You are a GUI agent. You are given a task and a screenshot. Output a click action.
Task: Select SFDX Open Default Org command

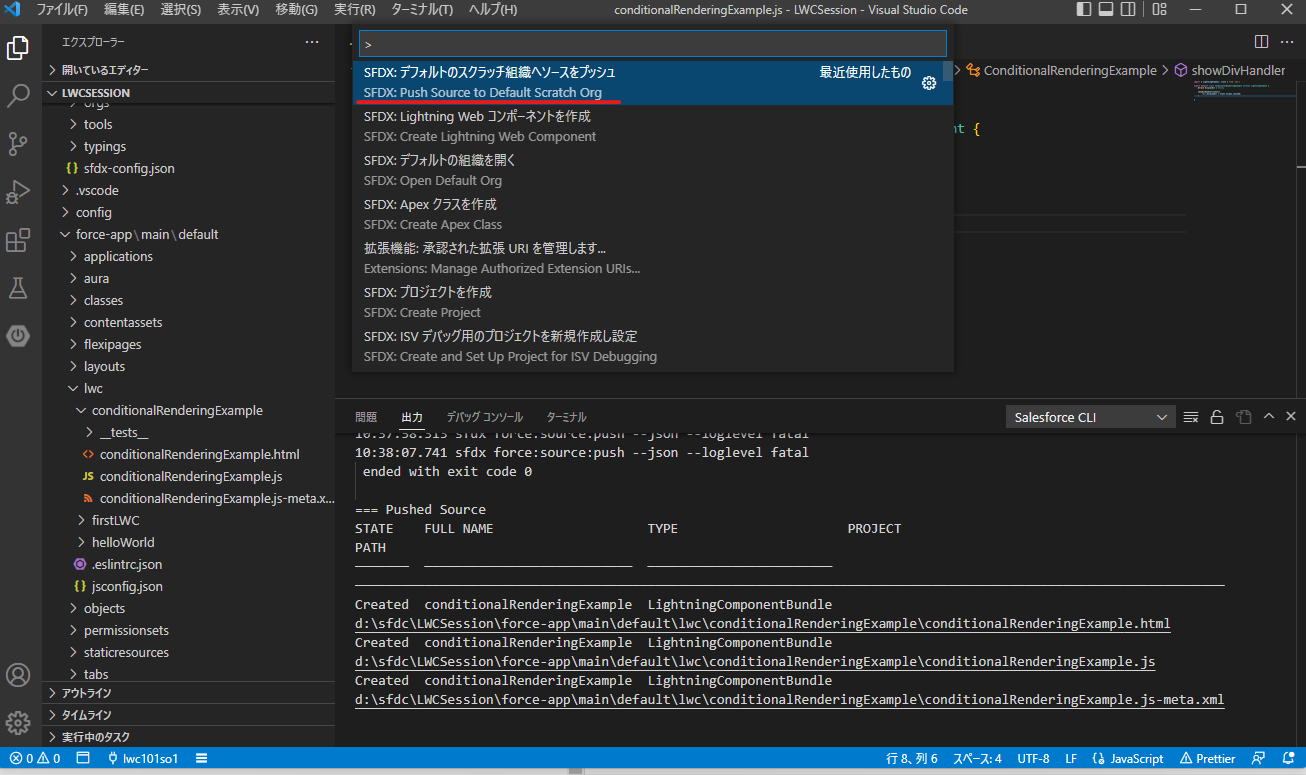click(653, 171)
